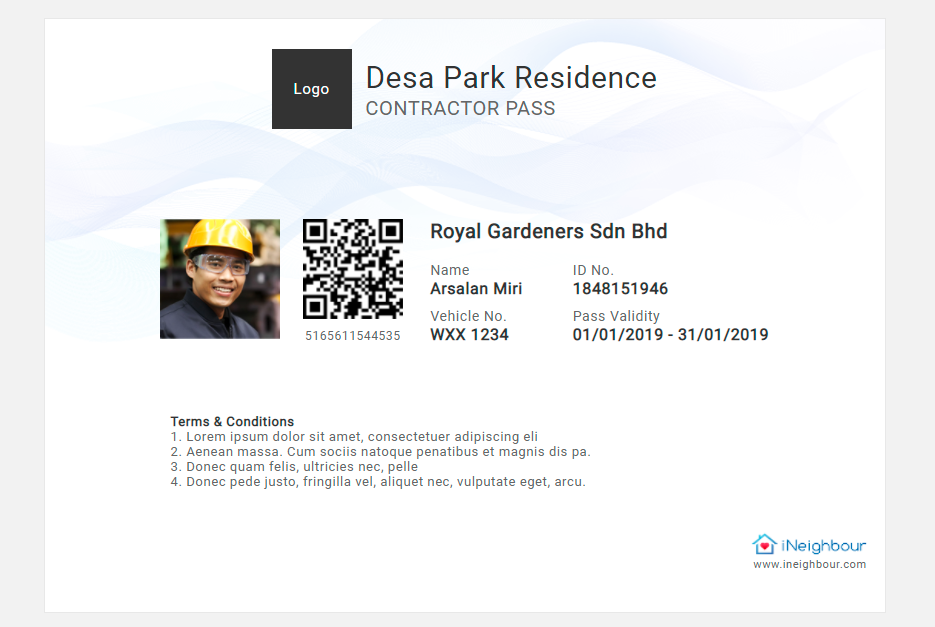Select the name Arsalan Miri
The image size is (935, 627).
tap(476, 289)
